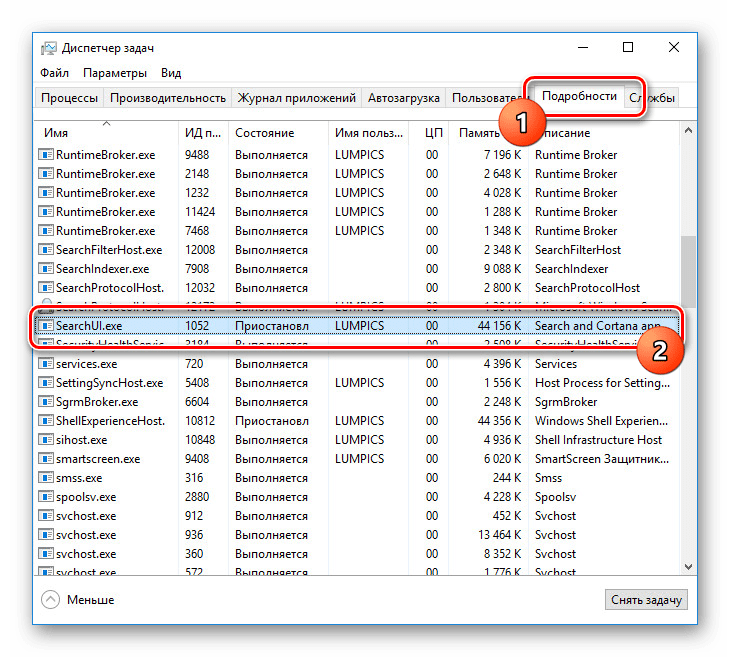Click the Снять задачу button
Viewport: 730px width, 657px height.
point(646,600)
